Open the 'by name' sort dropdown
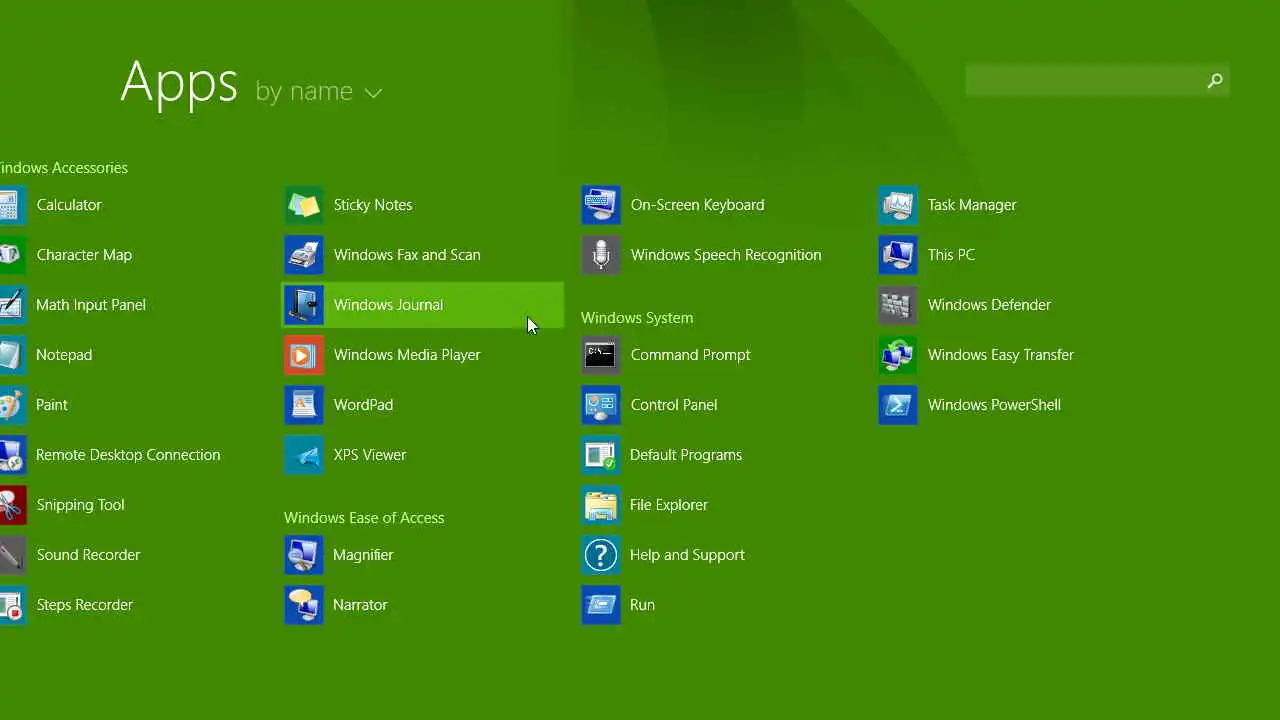Viewport: 1280px width, 720px height. pyautogui.click(x=318, y=91)
